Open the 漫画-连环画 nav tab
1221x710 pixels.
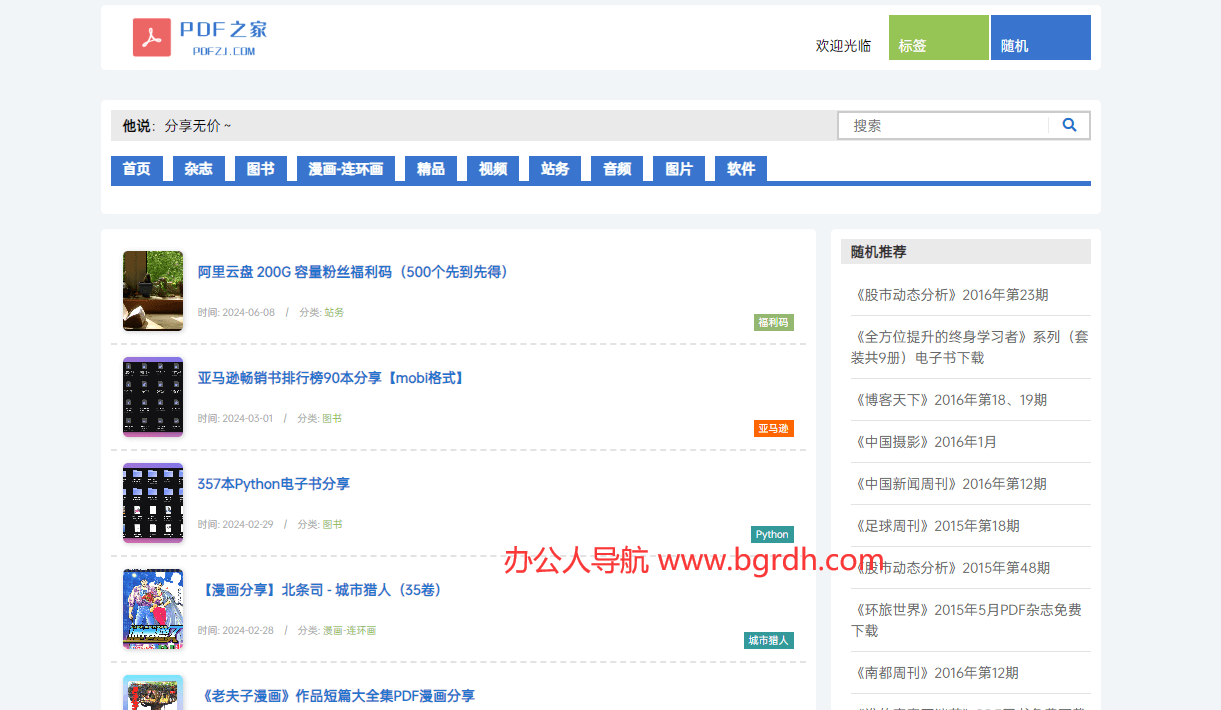[x=345, y=169]
